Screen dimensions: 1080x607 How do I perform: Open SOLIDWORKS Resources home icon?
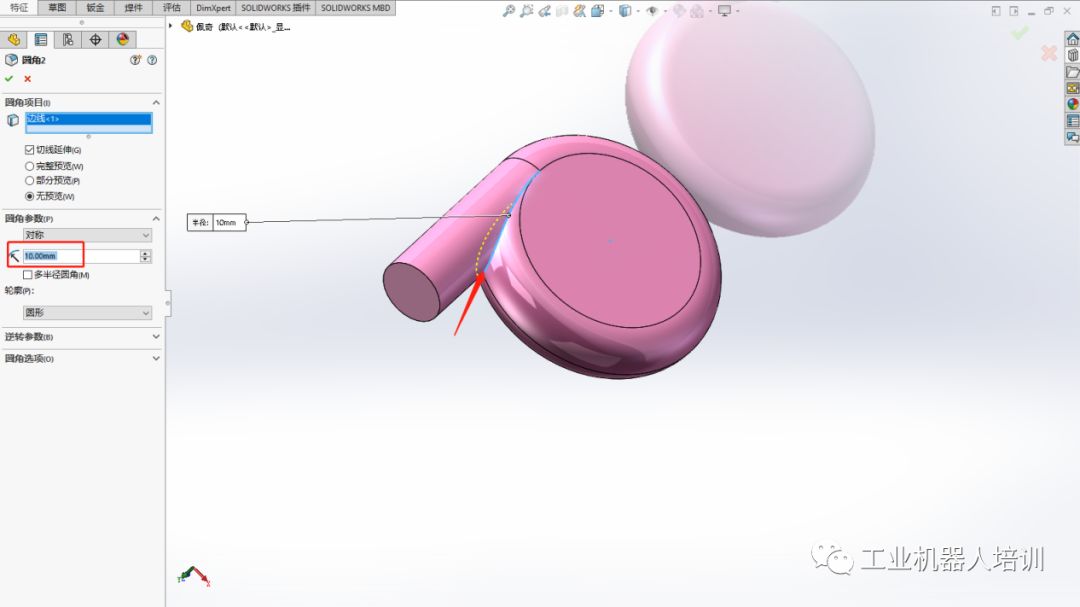(1072, 39)
